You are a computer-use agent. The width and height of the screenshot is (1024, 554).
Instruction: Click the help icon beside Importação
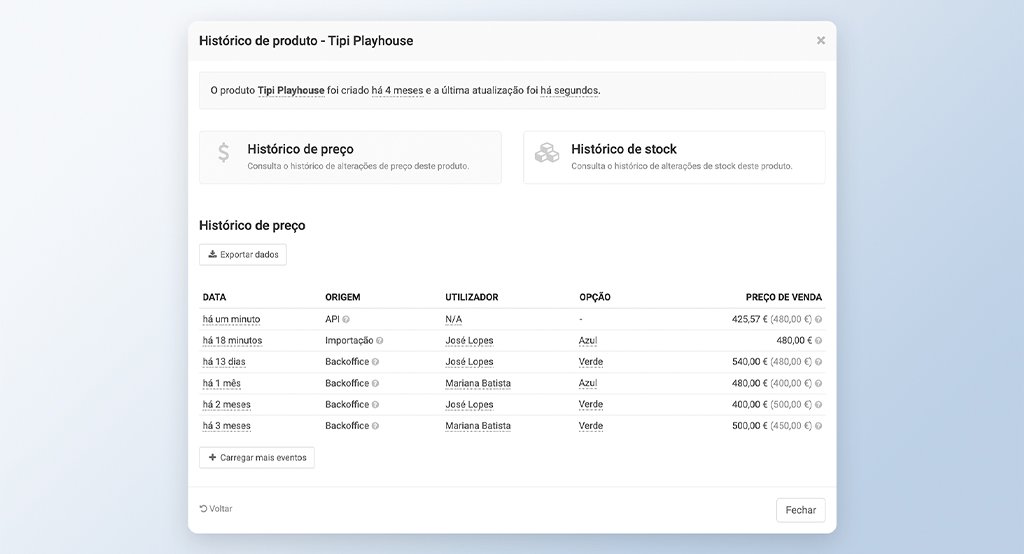379,340
